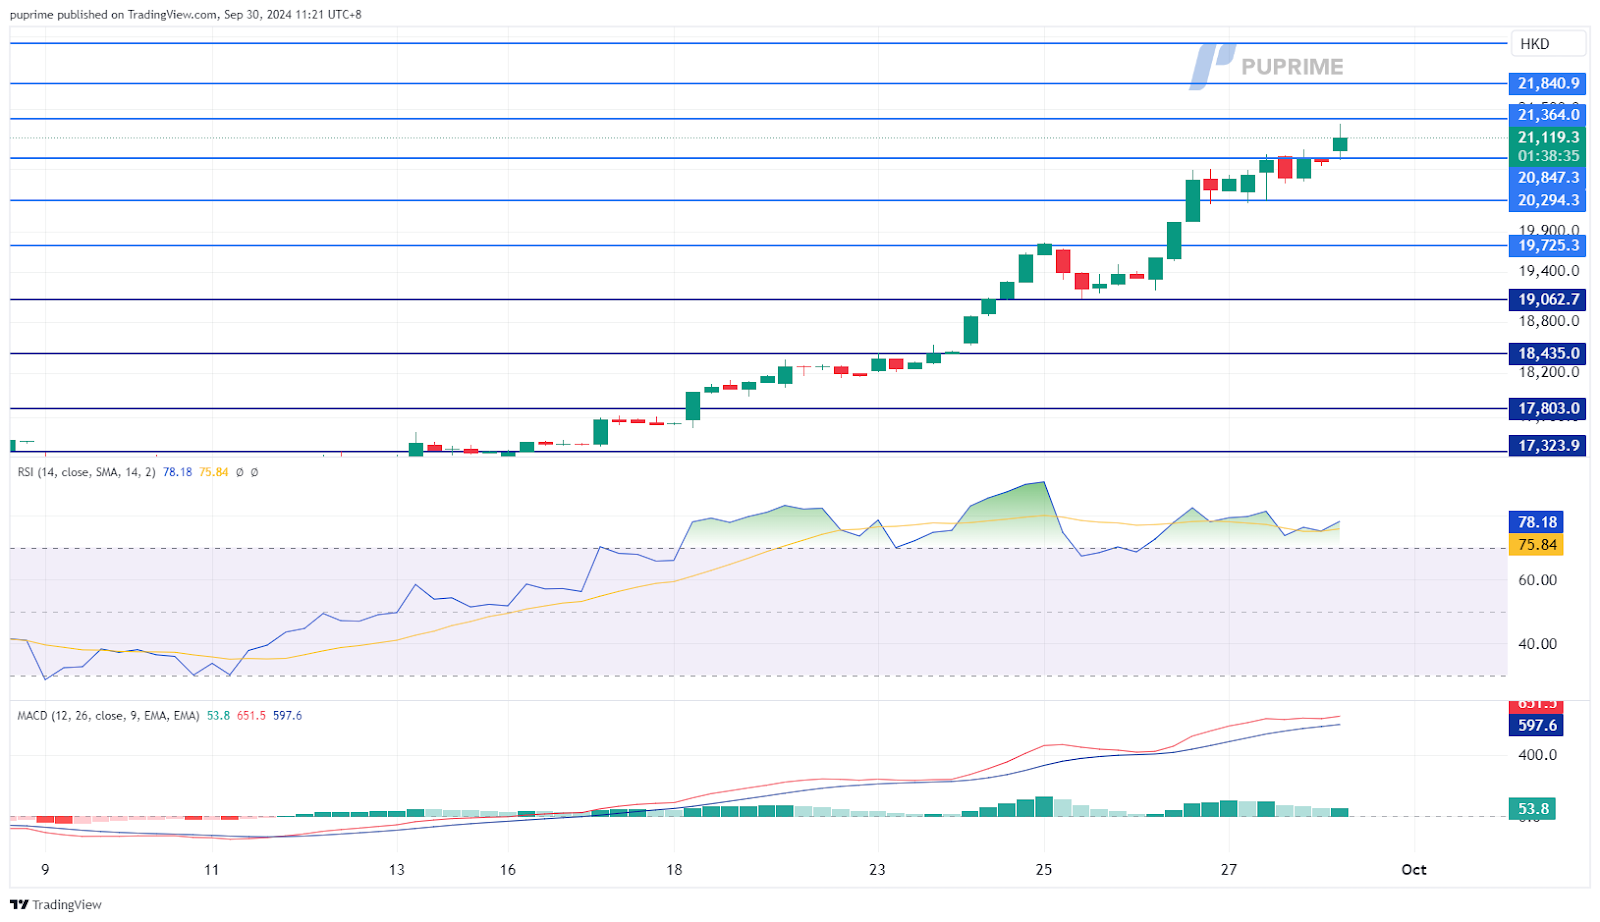This screenshot has height=922, width=1600.
Task: Click the date label 11 on time axis
Action: click(x=211, y=870)
